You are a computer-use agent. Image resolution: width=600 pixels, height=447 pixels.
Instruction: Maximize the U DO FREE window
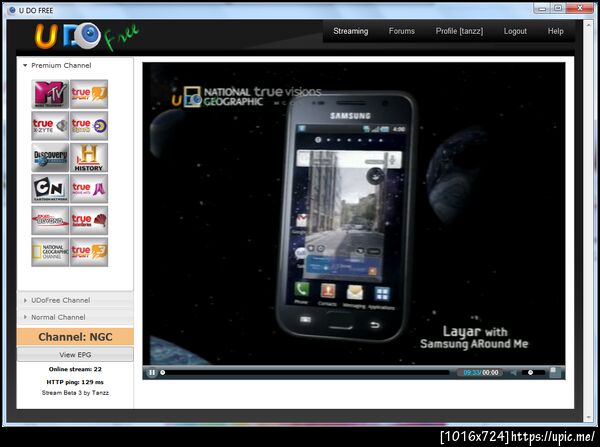click(558, 8)
